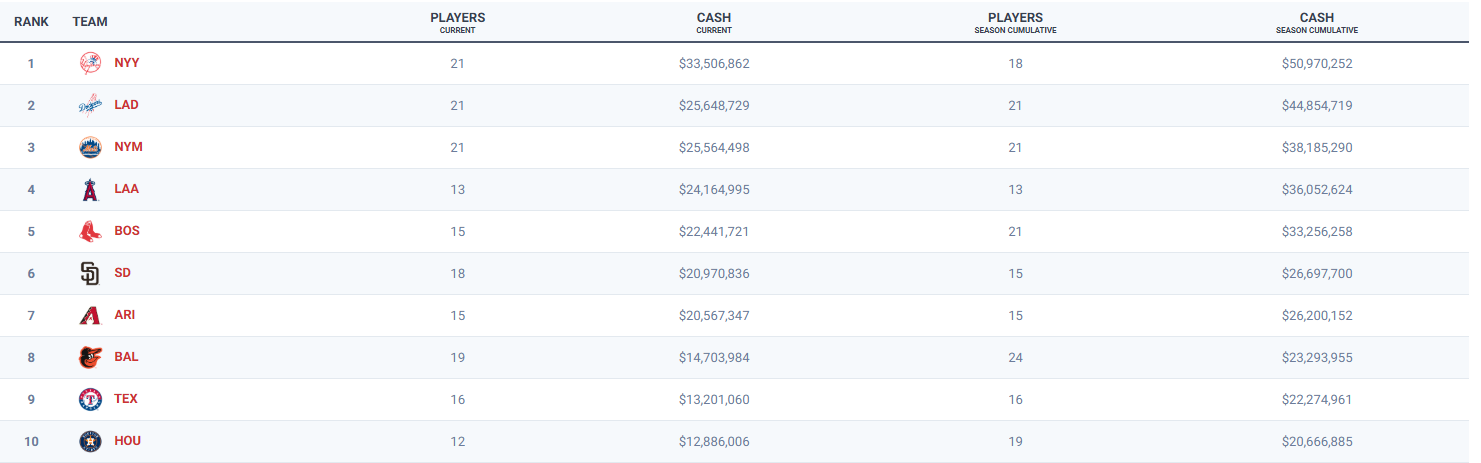This screenshot has width=1481, height=463.
Task: Sort by the TEAM column header
Action: click(90, 21)
